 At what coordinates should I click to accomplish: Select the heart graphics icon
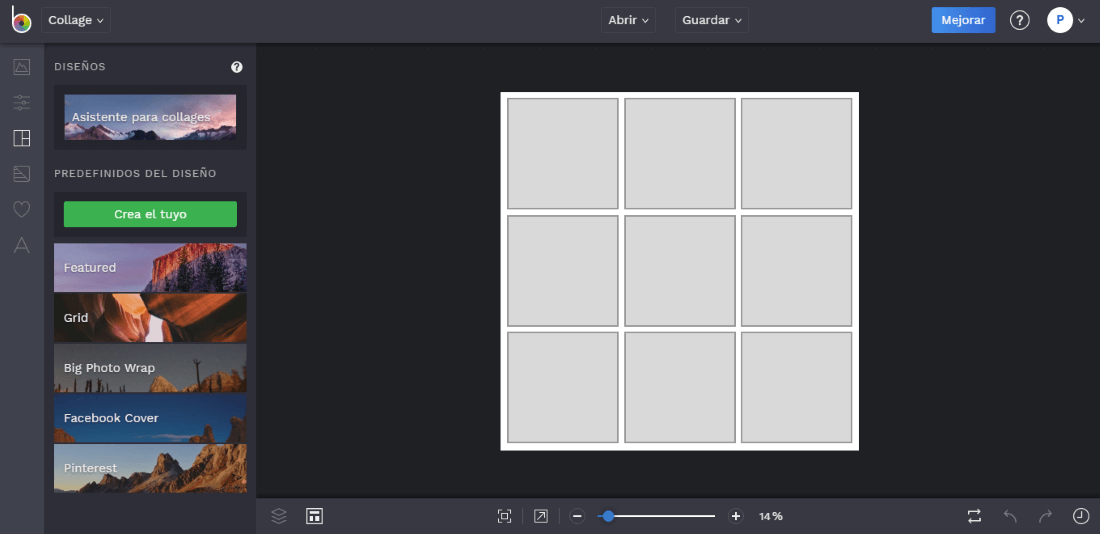point(21,209)
